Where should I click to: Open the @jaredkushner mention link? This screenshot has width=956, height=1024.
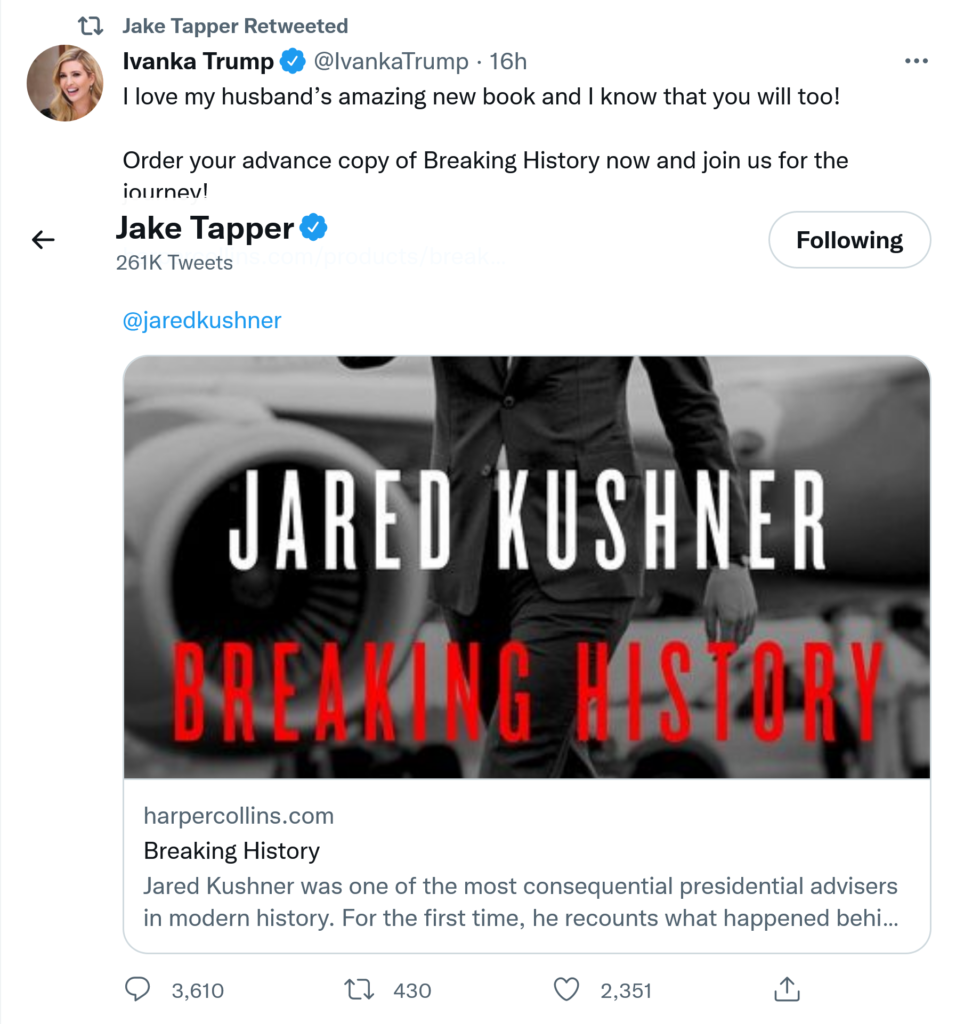[202, 321]
